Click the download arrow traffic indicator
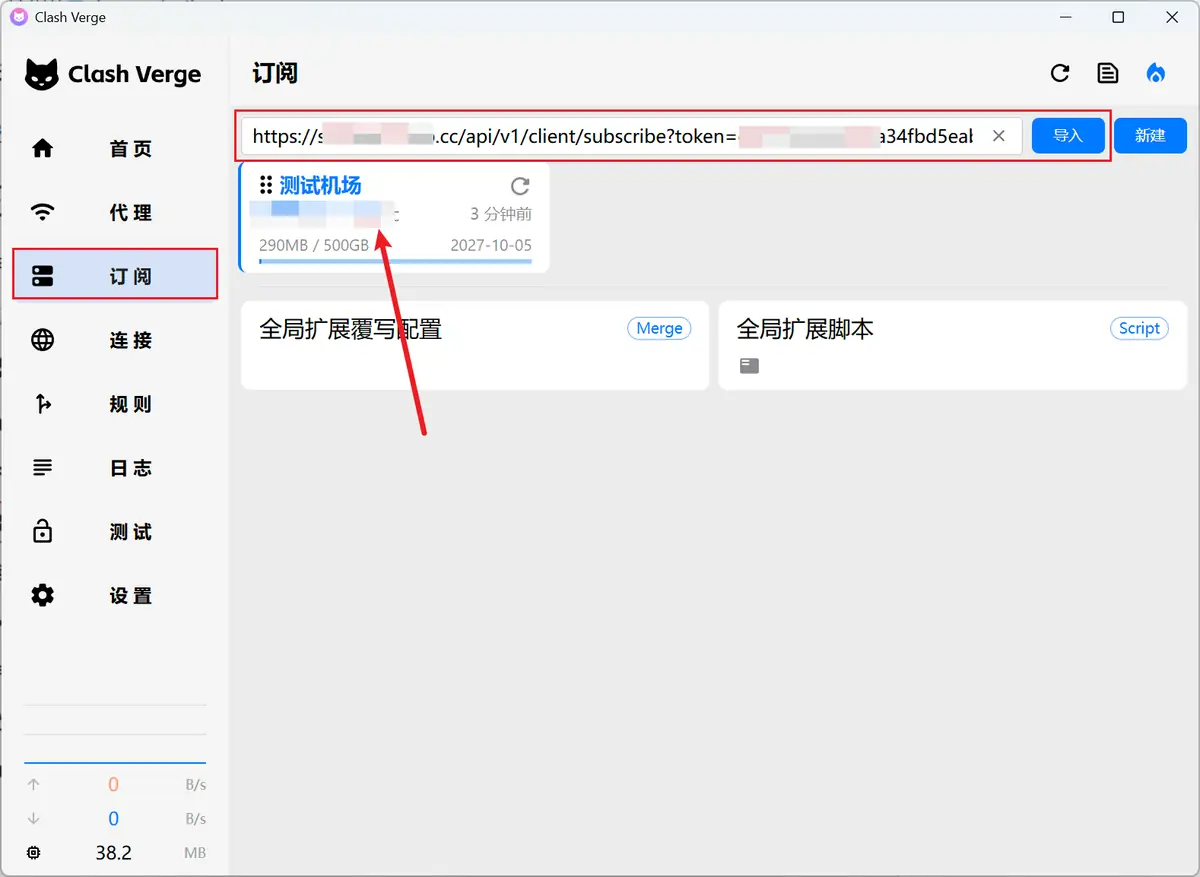 pyautogui.click(x=34, y=819)
